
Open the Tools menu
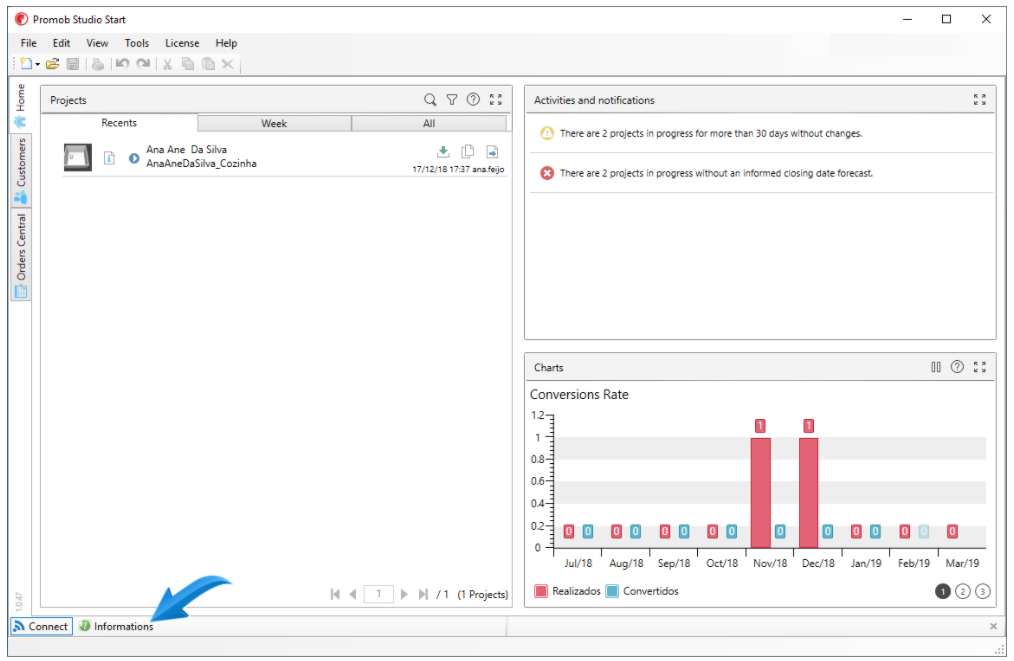[136, 43]
